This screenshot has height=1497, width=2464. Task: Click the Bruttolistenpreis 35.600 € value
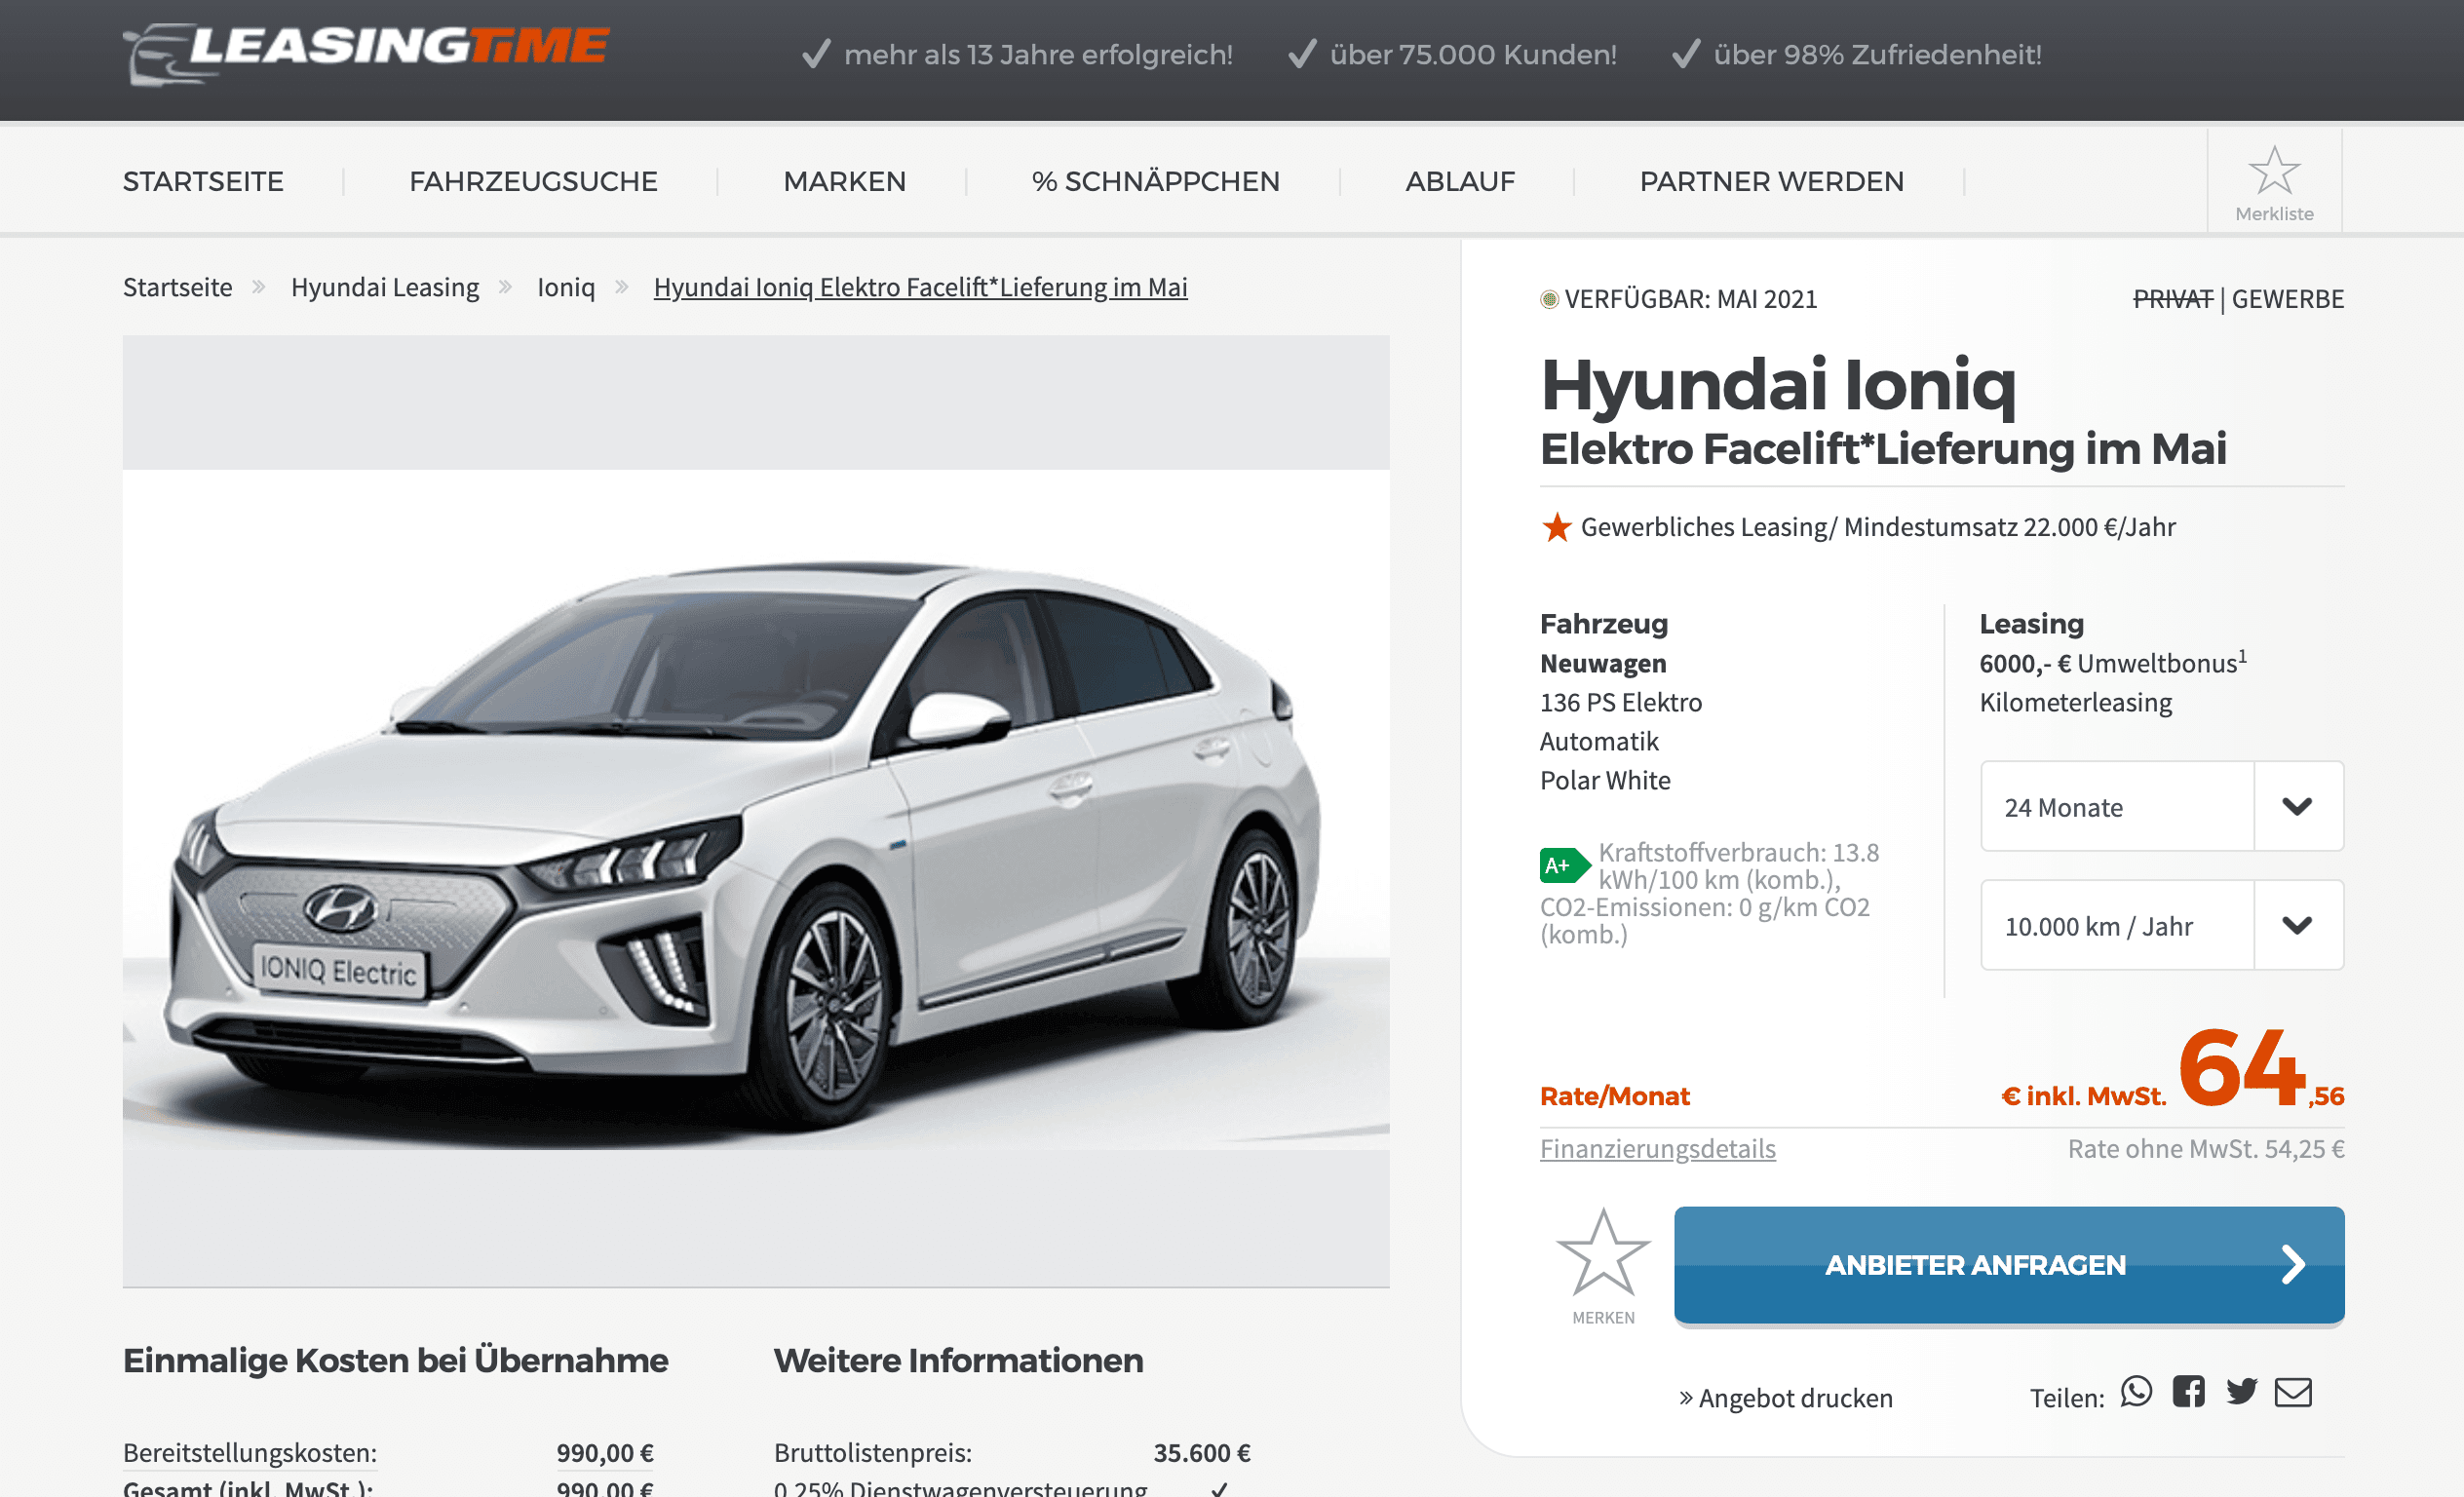click(1202, 1453)
